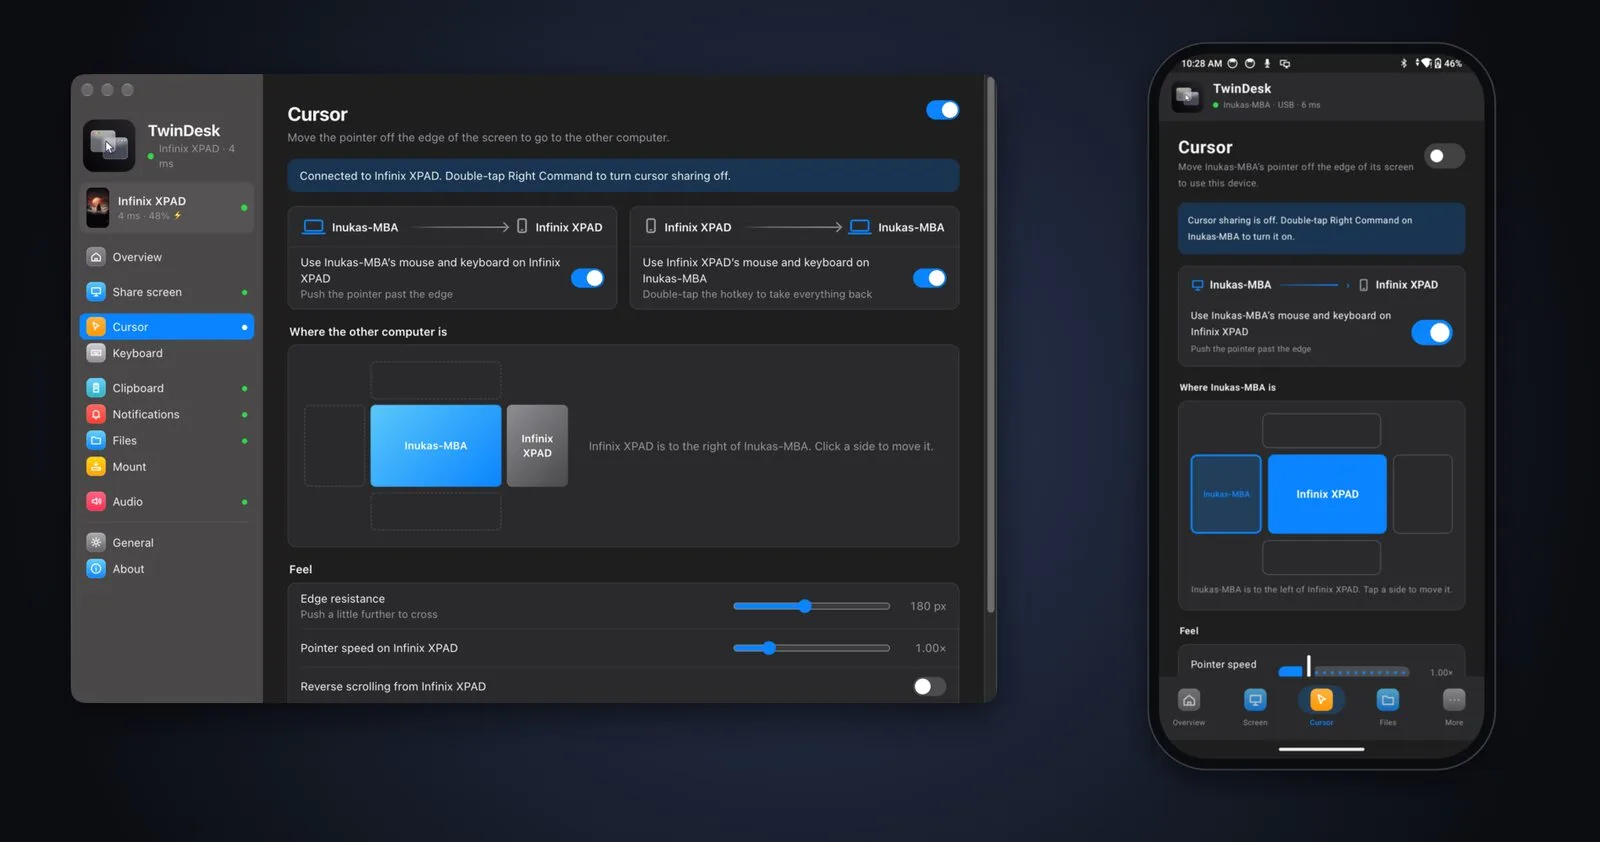
Task: Tap the empty slot right of Infinix XPAD on the phone
Action: (x=1423, y=494)
